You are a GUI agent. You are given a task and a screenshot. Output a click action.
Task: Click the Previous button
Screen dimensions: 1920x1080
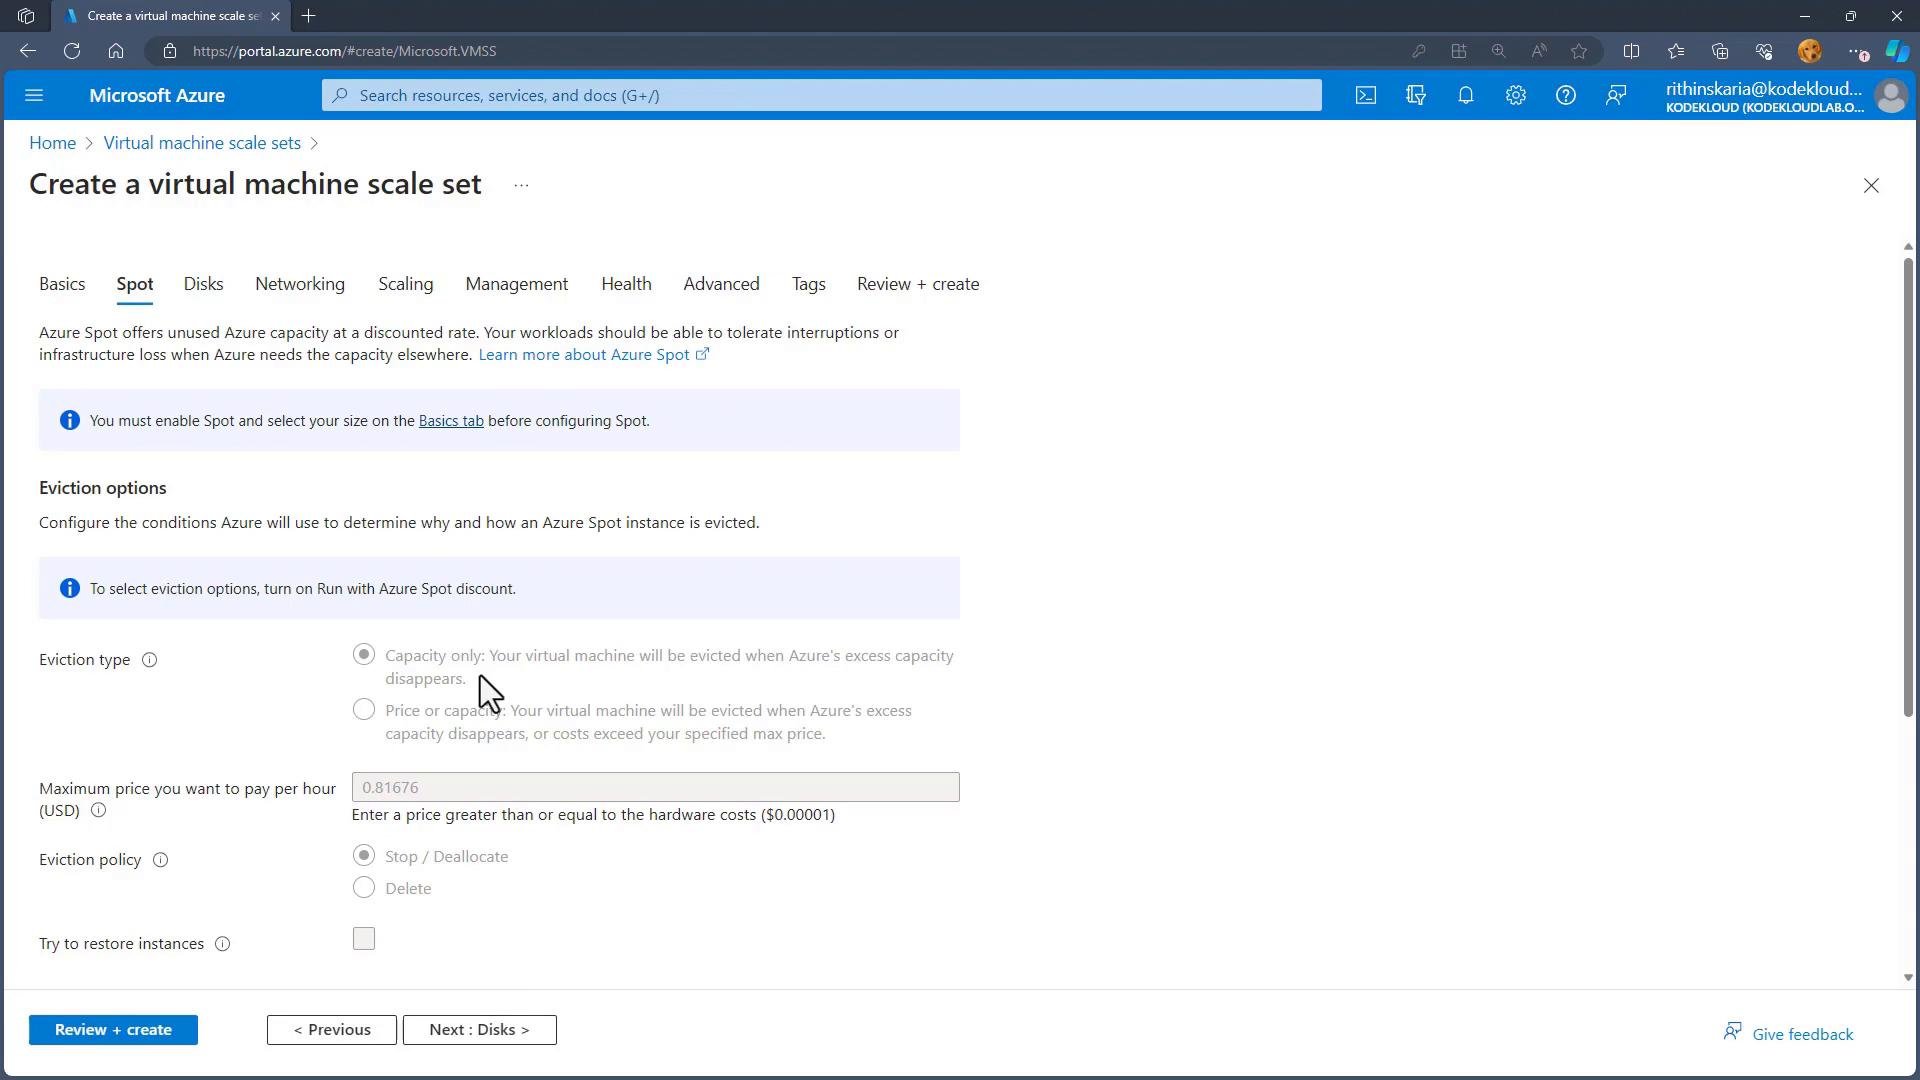332,1030
